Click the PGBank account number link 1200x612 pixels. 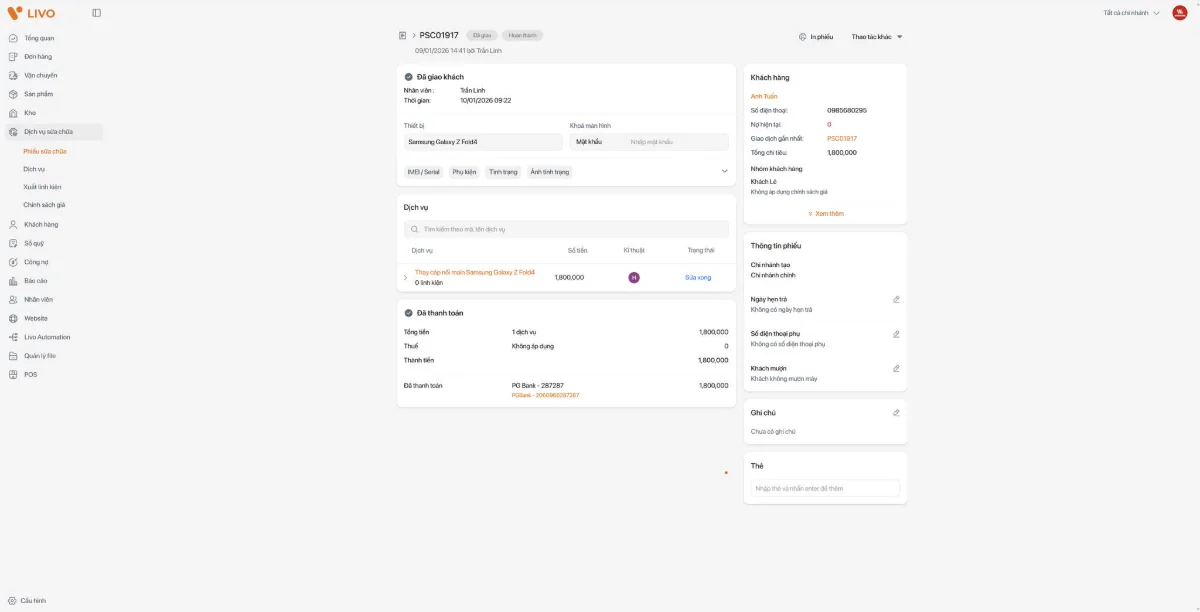(545, 395)
